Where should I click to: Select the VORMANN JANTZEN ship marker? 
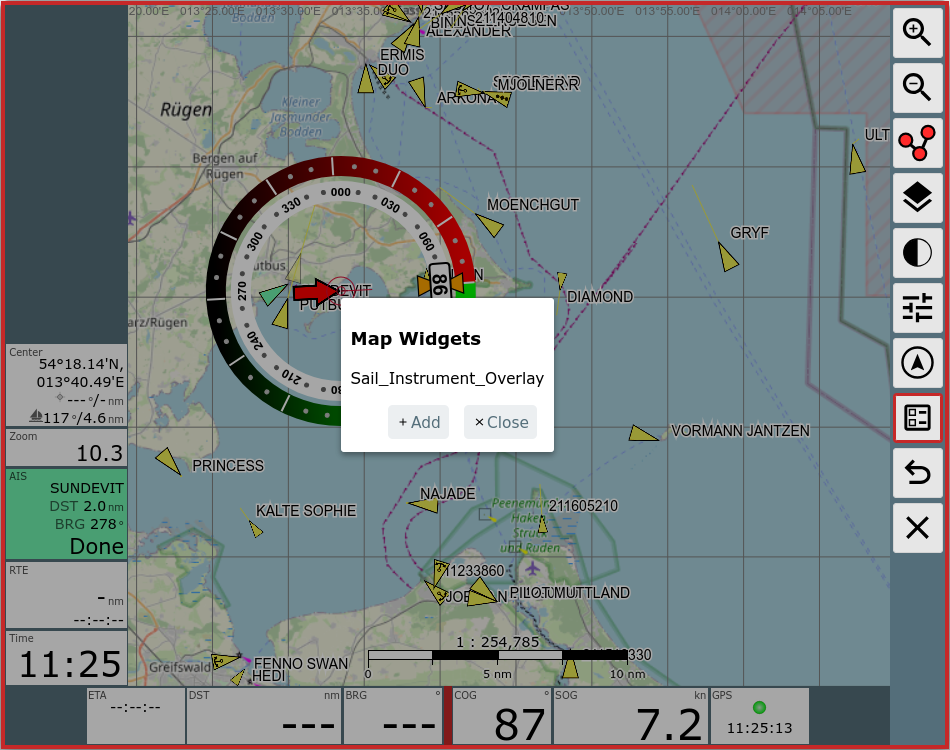643,434
